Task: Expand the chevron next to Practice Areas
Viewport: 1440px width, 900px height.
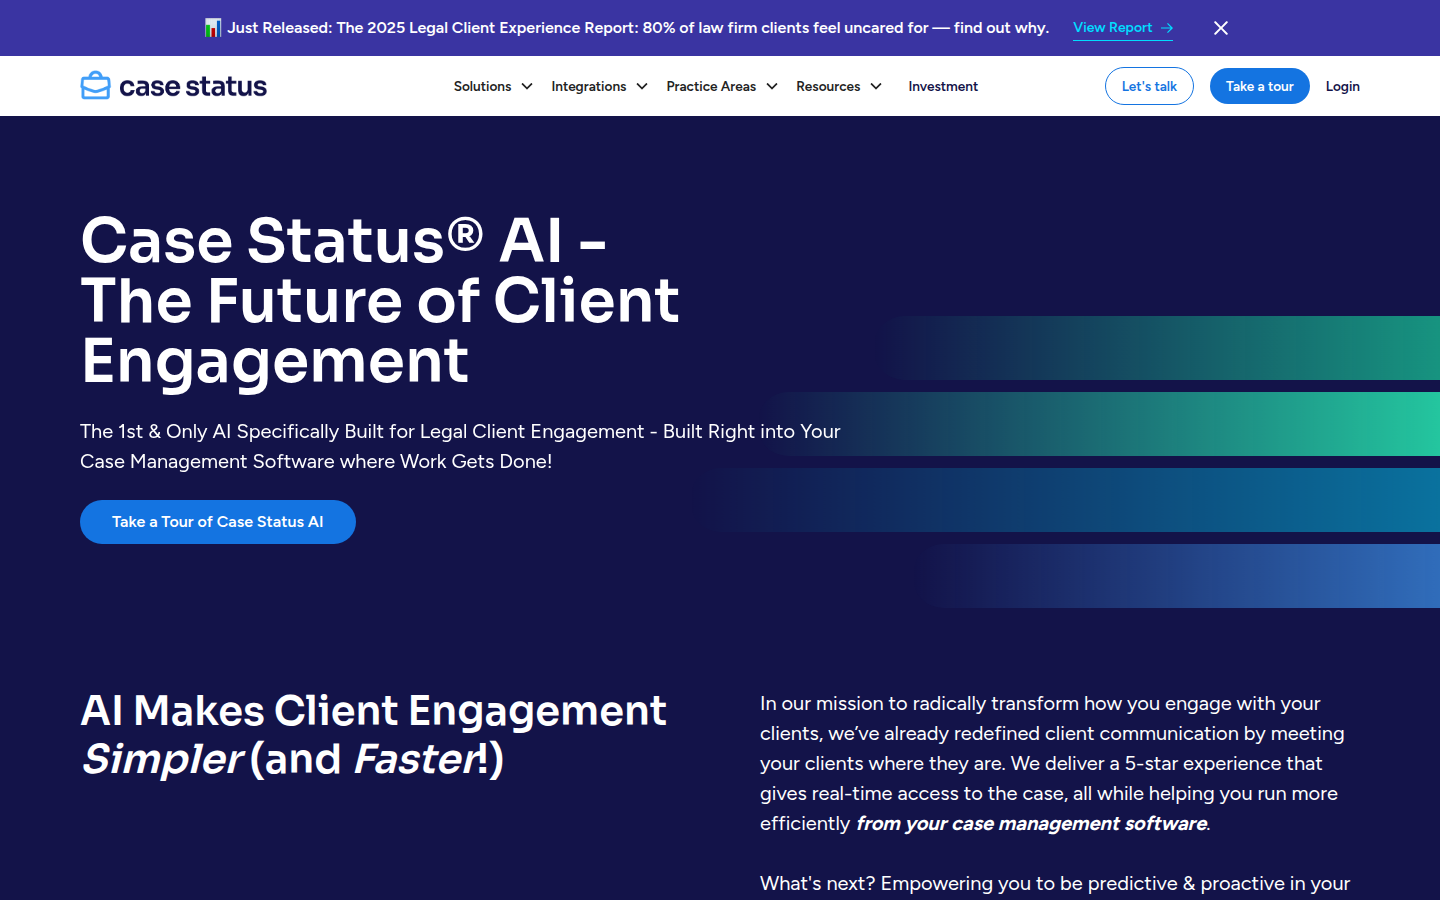Action: pyautogui.click(x=772, y=87)
